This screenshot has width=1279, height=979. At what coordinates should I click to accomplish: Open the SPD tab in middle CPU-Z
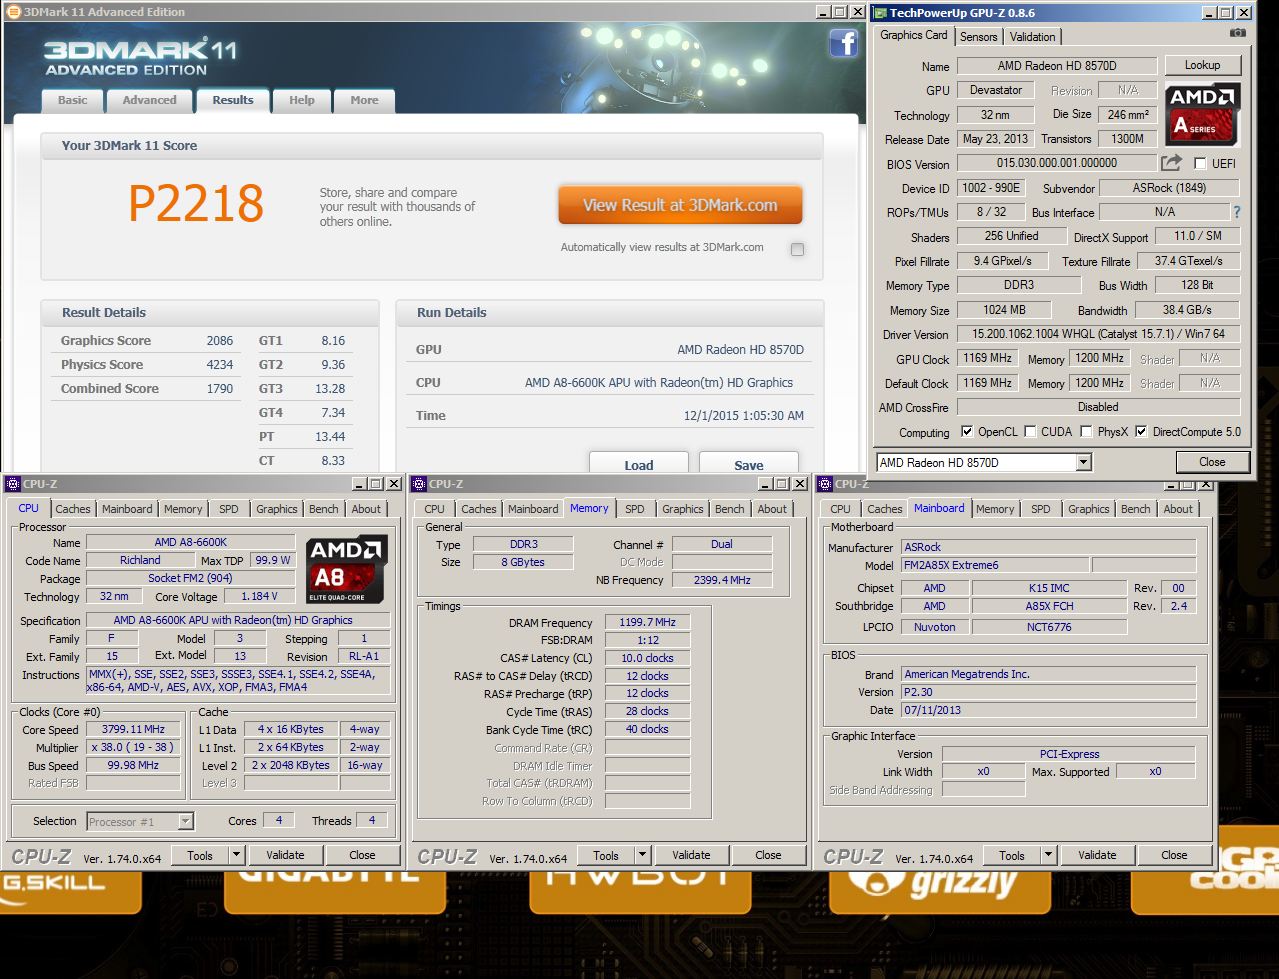(x=635, y=509)
